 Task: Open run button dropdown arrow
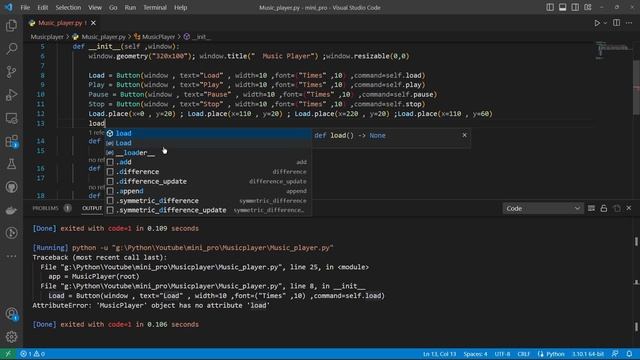point(605,23)
